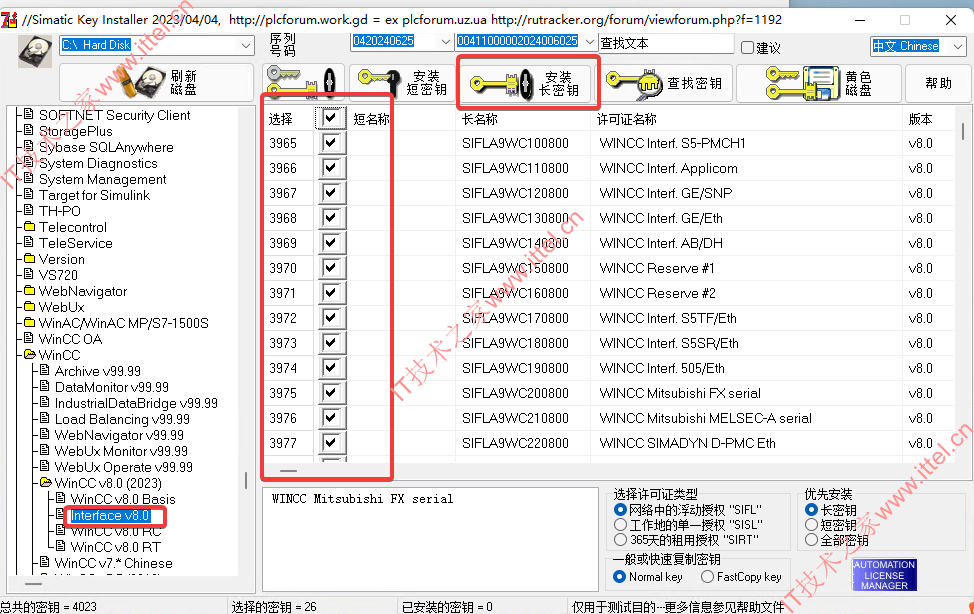
Task: Select the SOFTNET Security Client tree node
Action: click(x=114, y=115)
